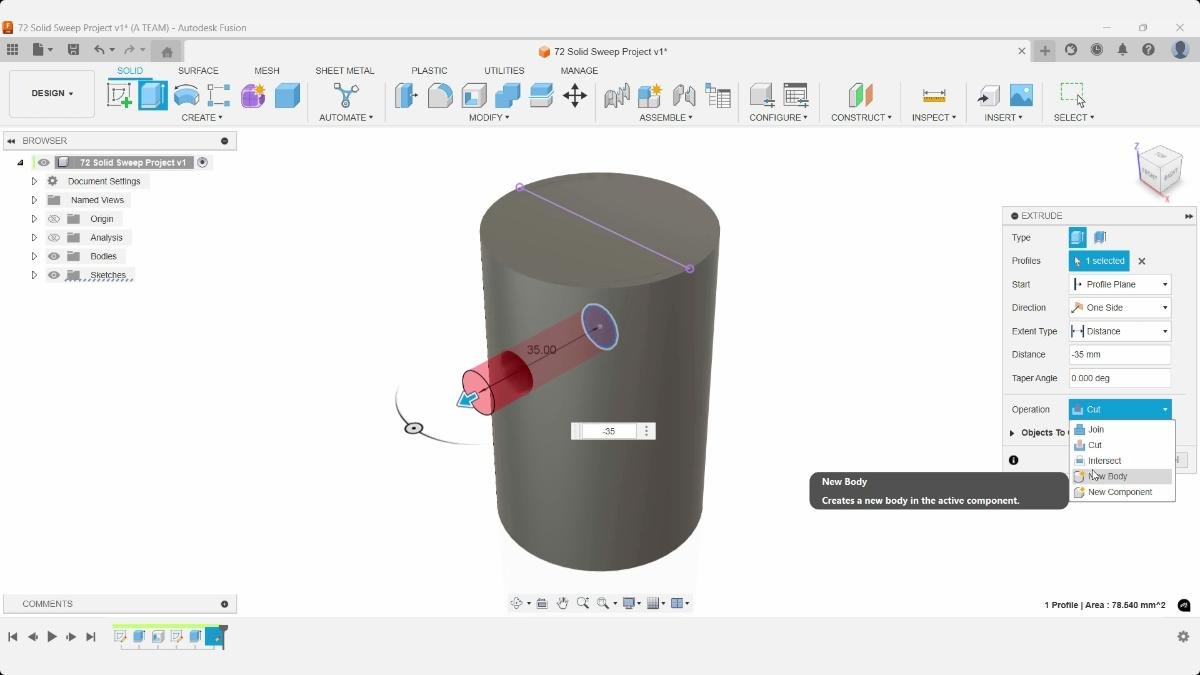Open the Help question mark icon
1200x675 pixels.
1148,50
